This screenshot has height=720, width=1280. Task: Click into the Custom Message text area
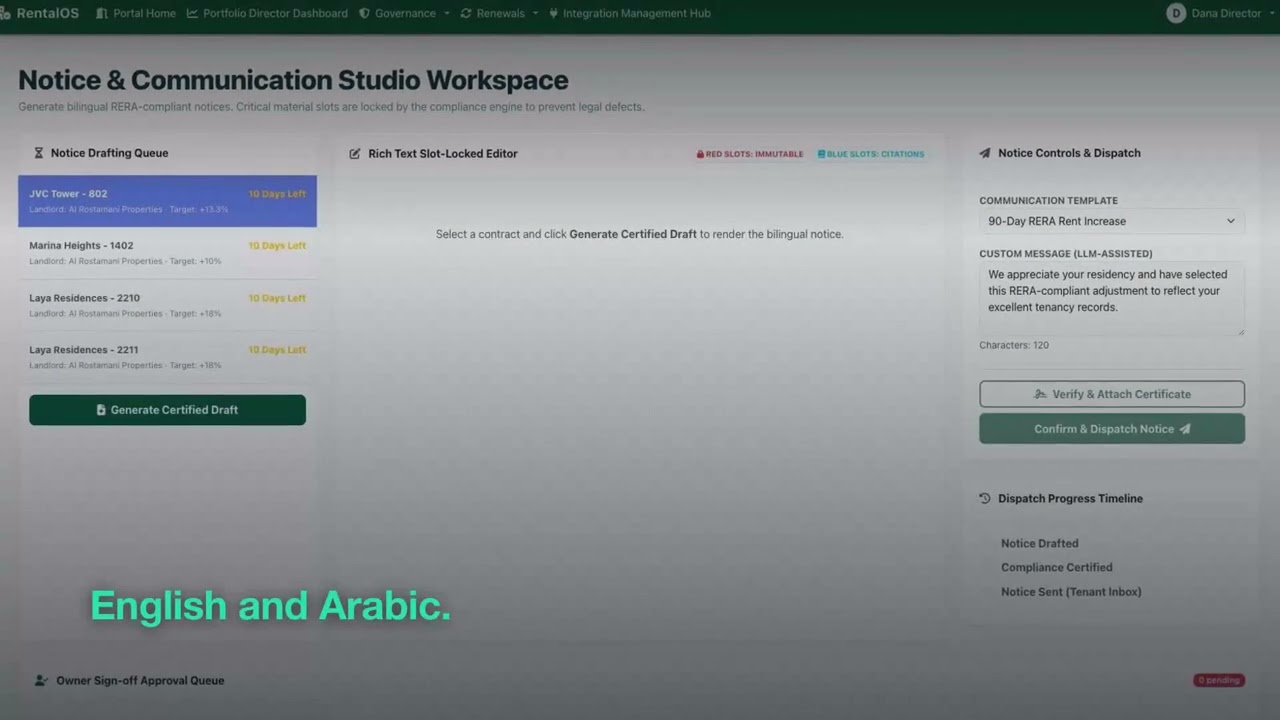pyautogui.click(x=1112, y=298)
